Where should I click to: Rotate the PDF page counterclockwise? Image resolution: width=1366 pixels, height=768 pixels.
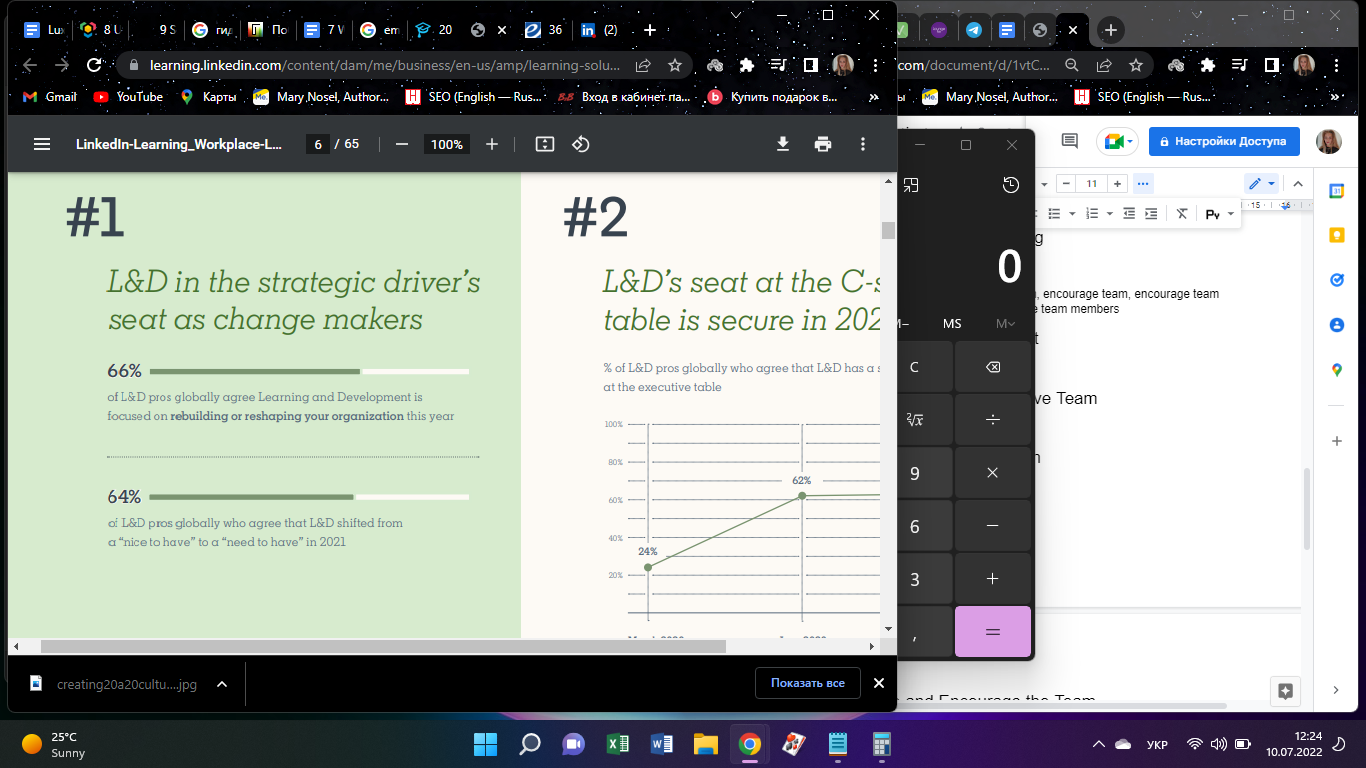[x=581, y=144]
